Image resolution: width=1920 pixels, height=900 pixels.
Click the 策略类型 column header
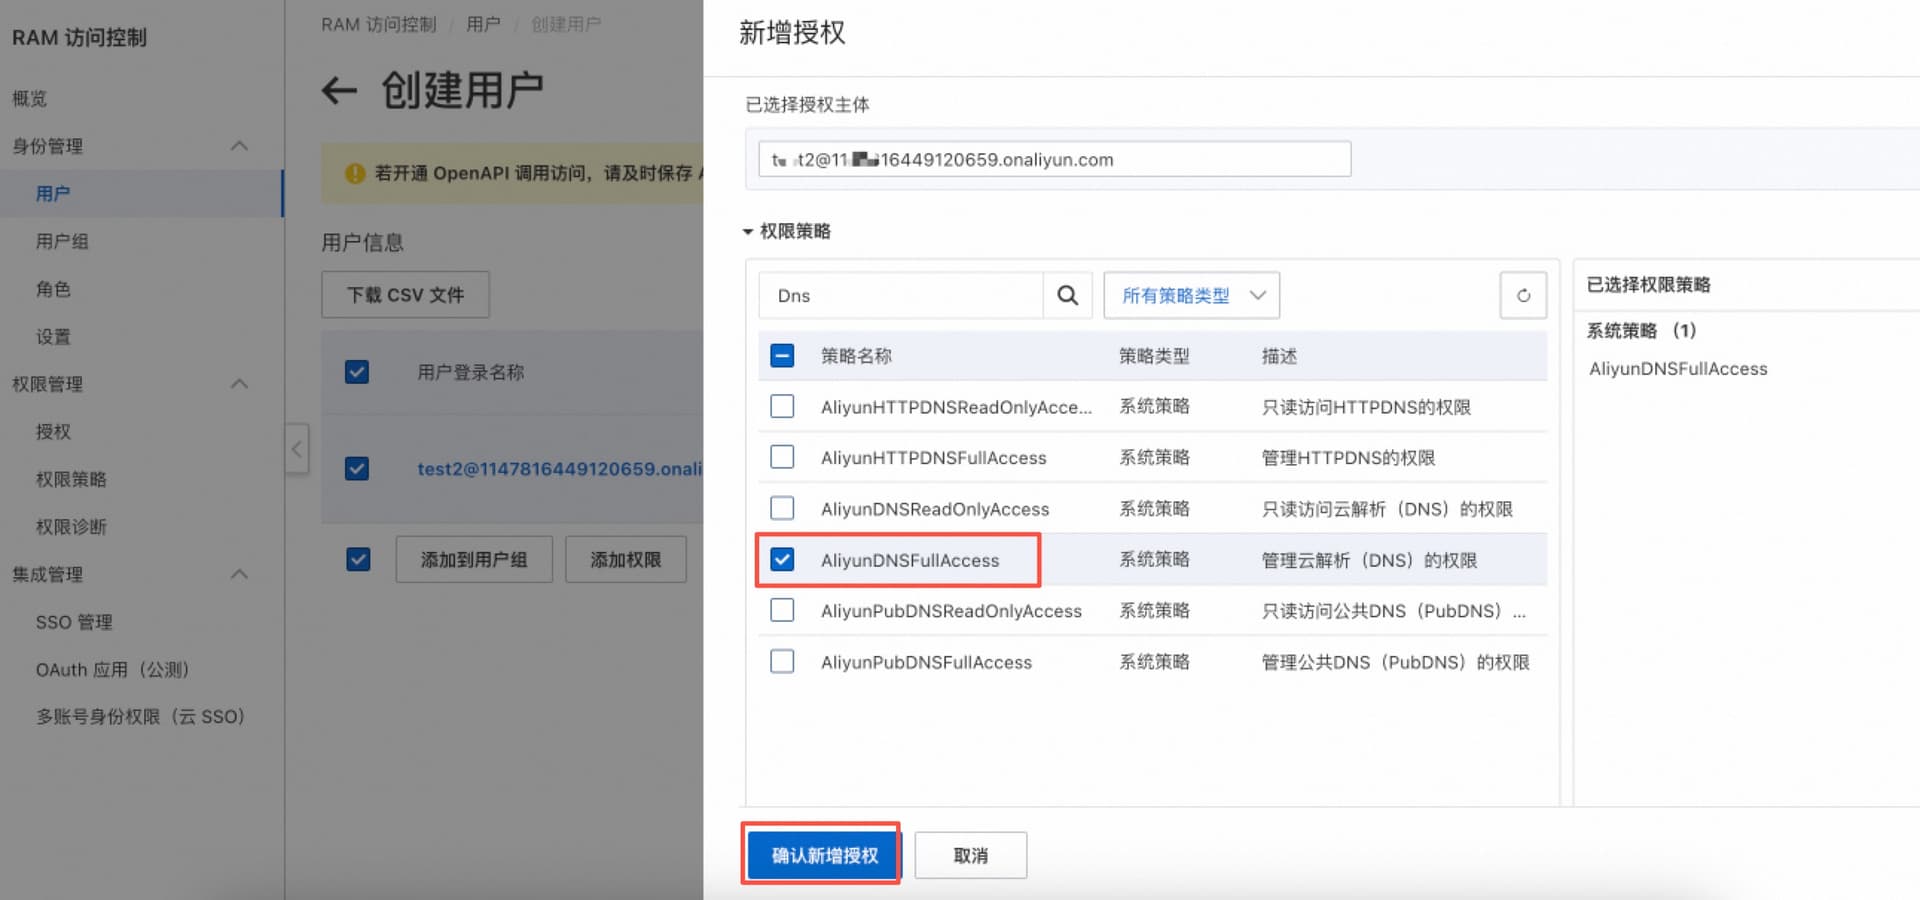pyautogui.click(x=1154, y=356)
